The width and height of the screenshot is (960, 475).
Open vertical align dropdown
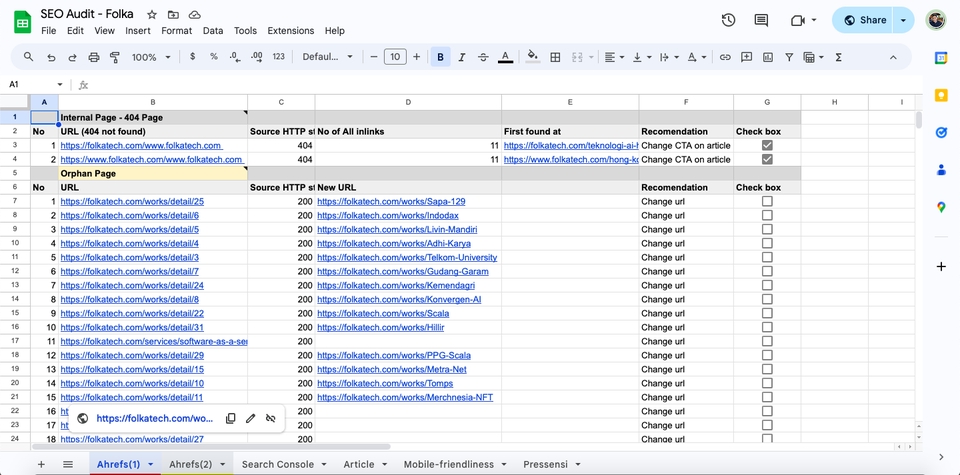642,57
